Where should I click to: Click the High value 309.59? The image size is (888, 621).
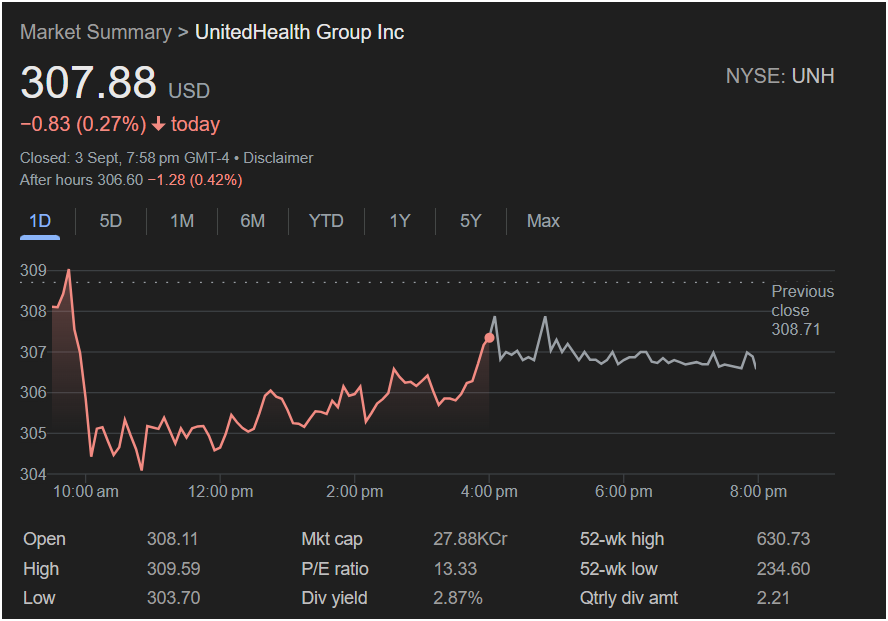click(173, 568)
